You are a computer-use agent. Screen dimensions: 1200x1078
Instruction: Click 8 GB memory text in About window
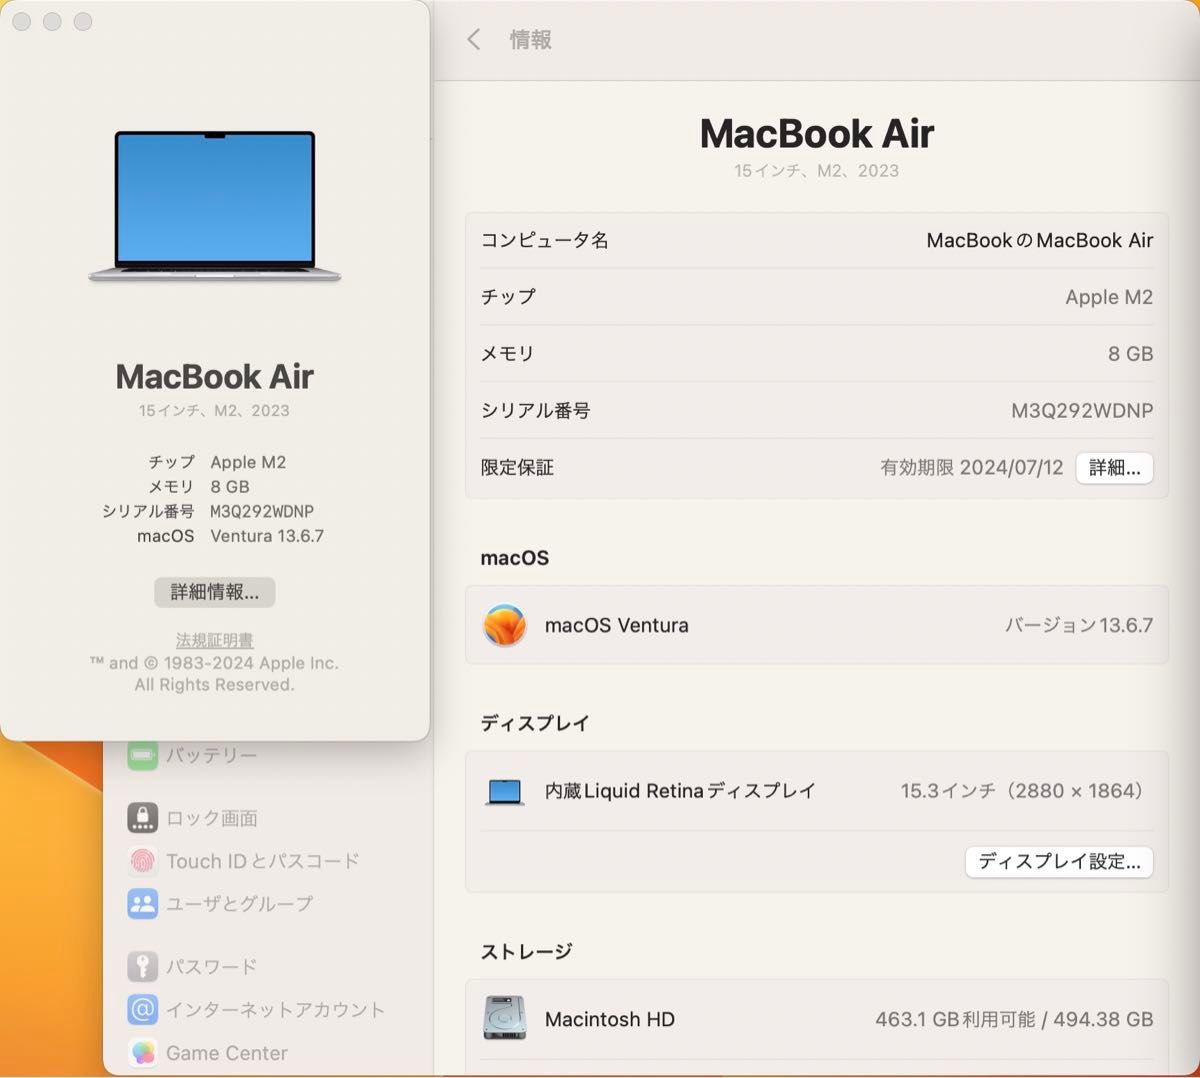230,487
